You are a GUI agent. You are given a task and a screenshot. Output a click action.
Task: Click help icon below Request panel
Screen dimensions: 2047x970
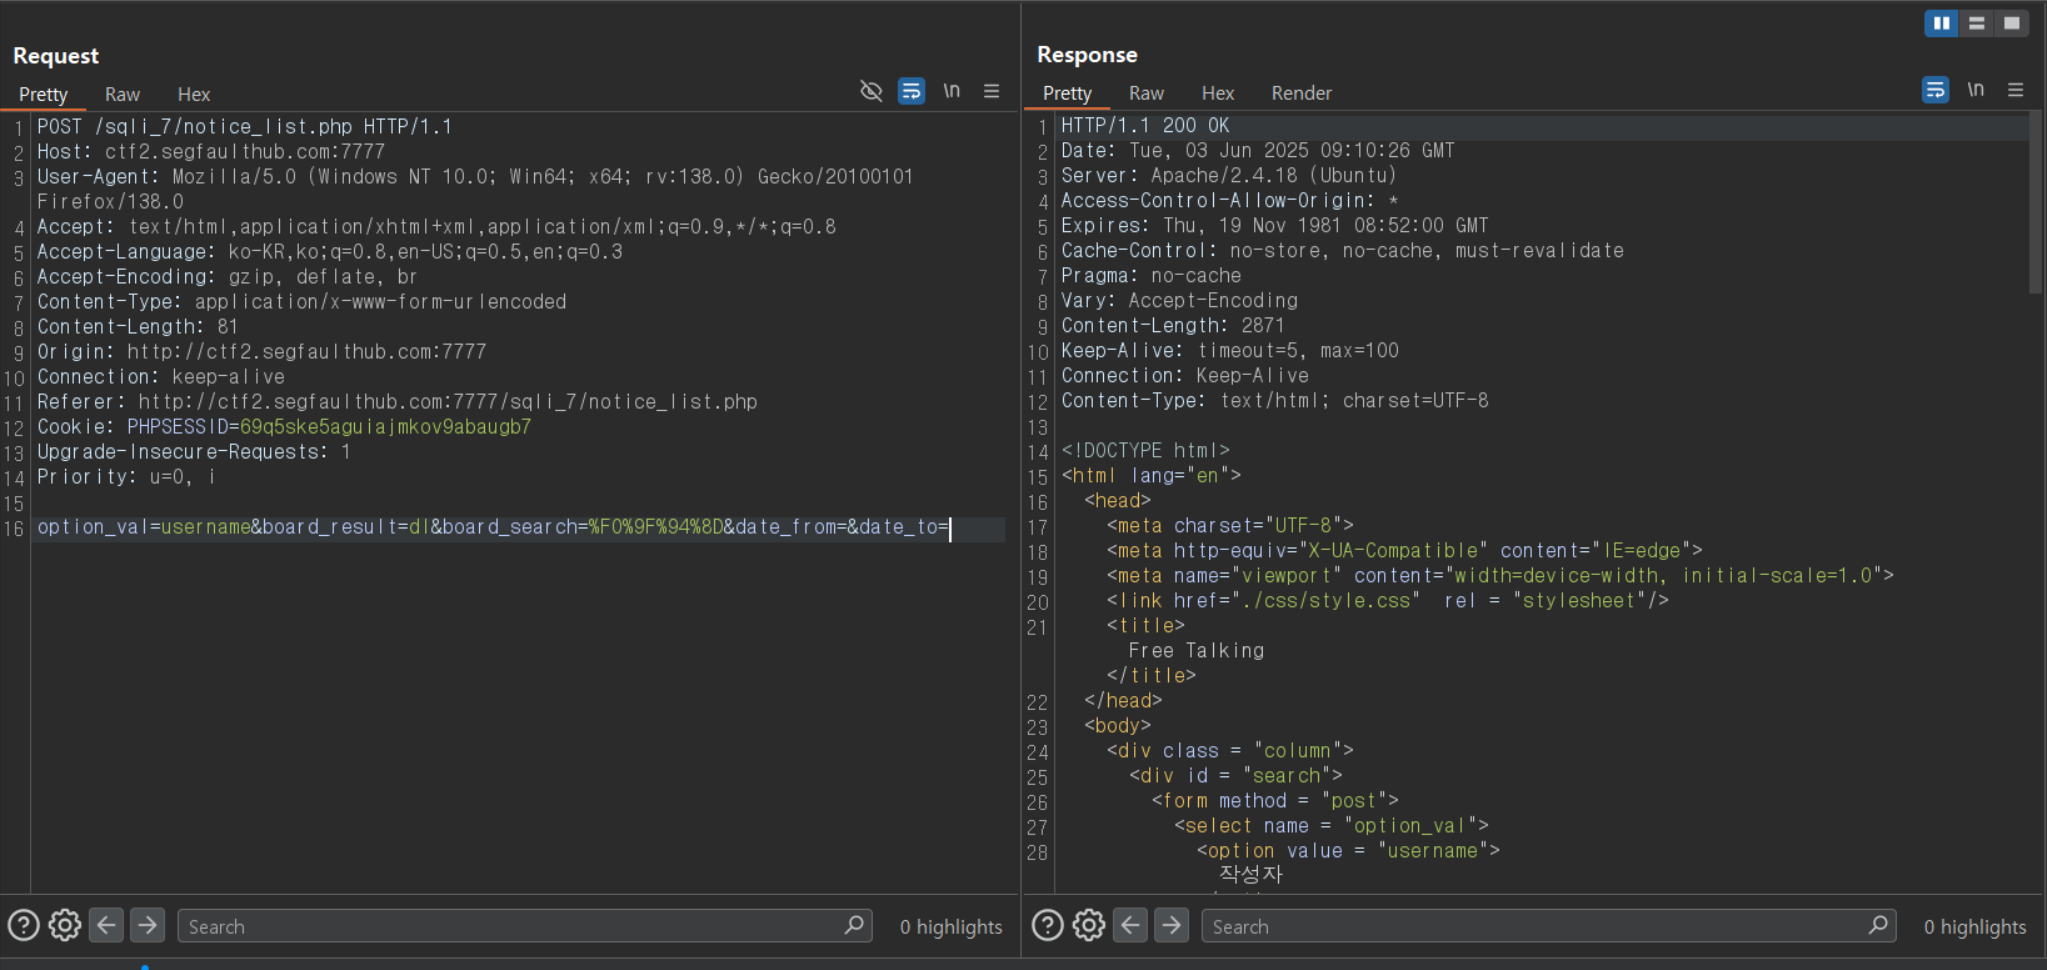coord(23,925)
